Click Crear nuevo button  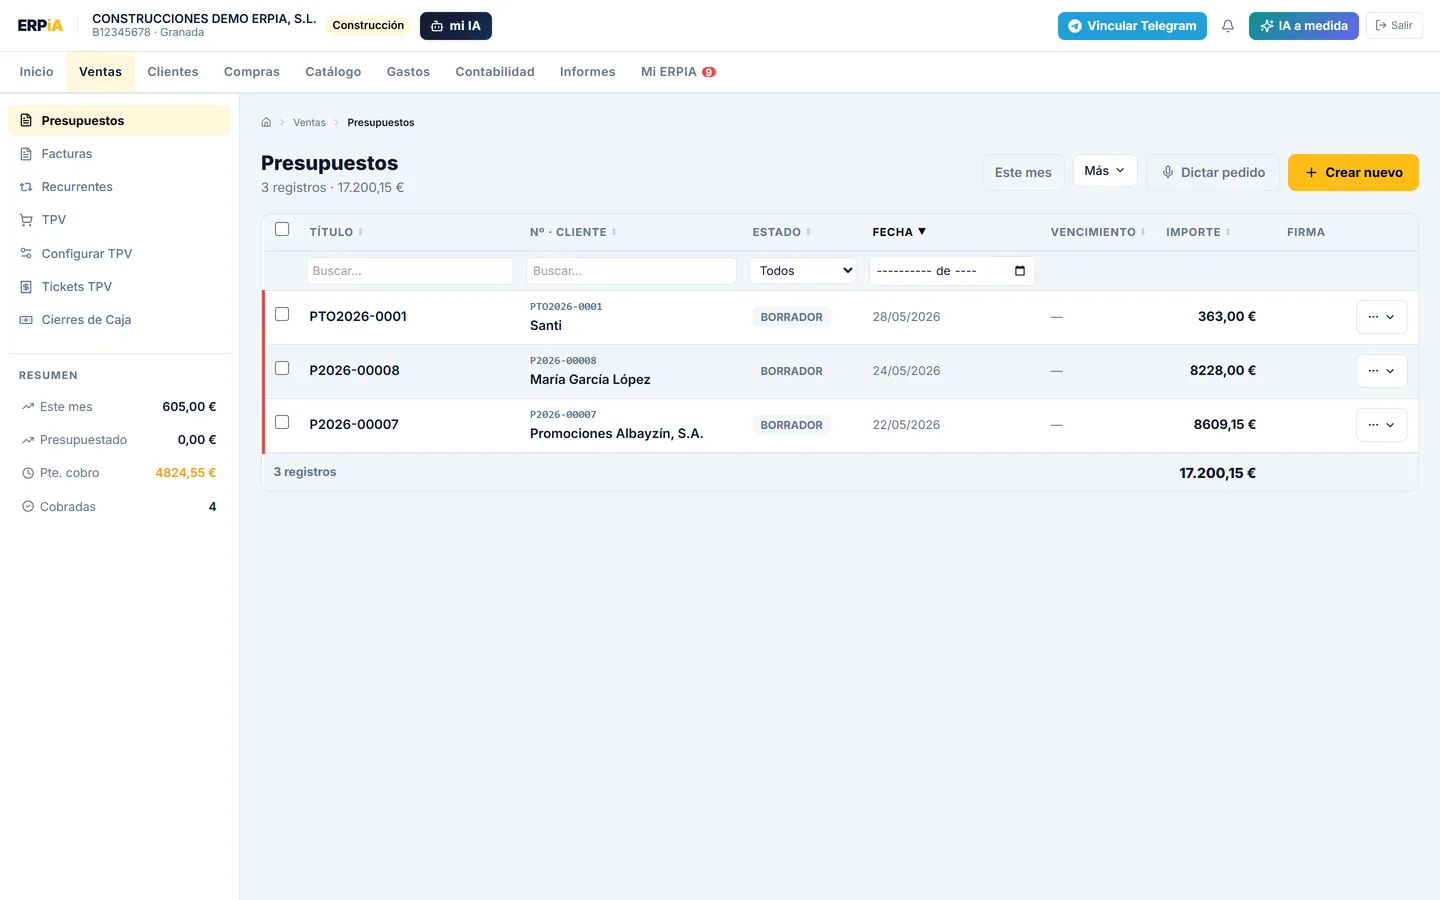click(x=1353, y=172)
